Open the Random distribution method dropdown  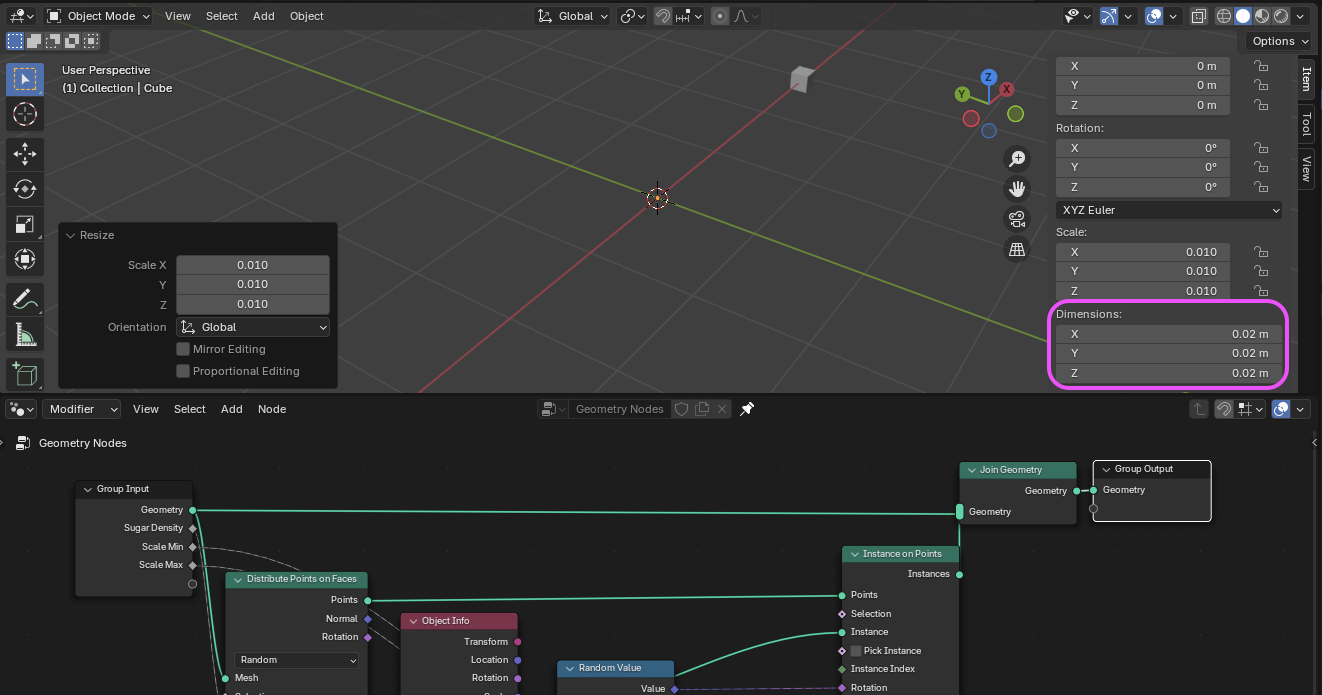coord(297,660)
